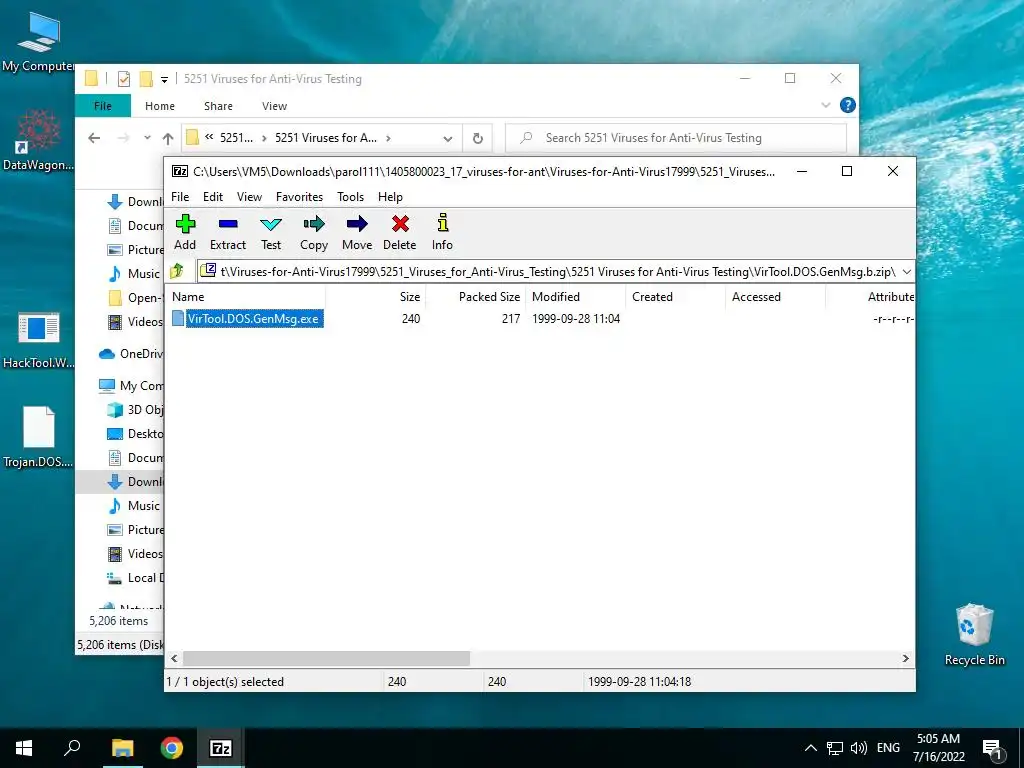Select the DataWagon desktop shortcut
Screen dimensions: 1024x768
click(x=39, y=140)
